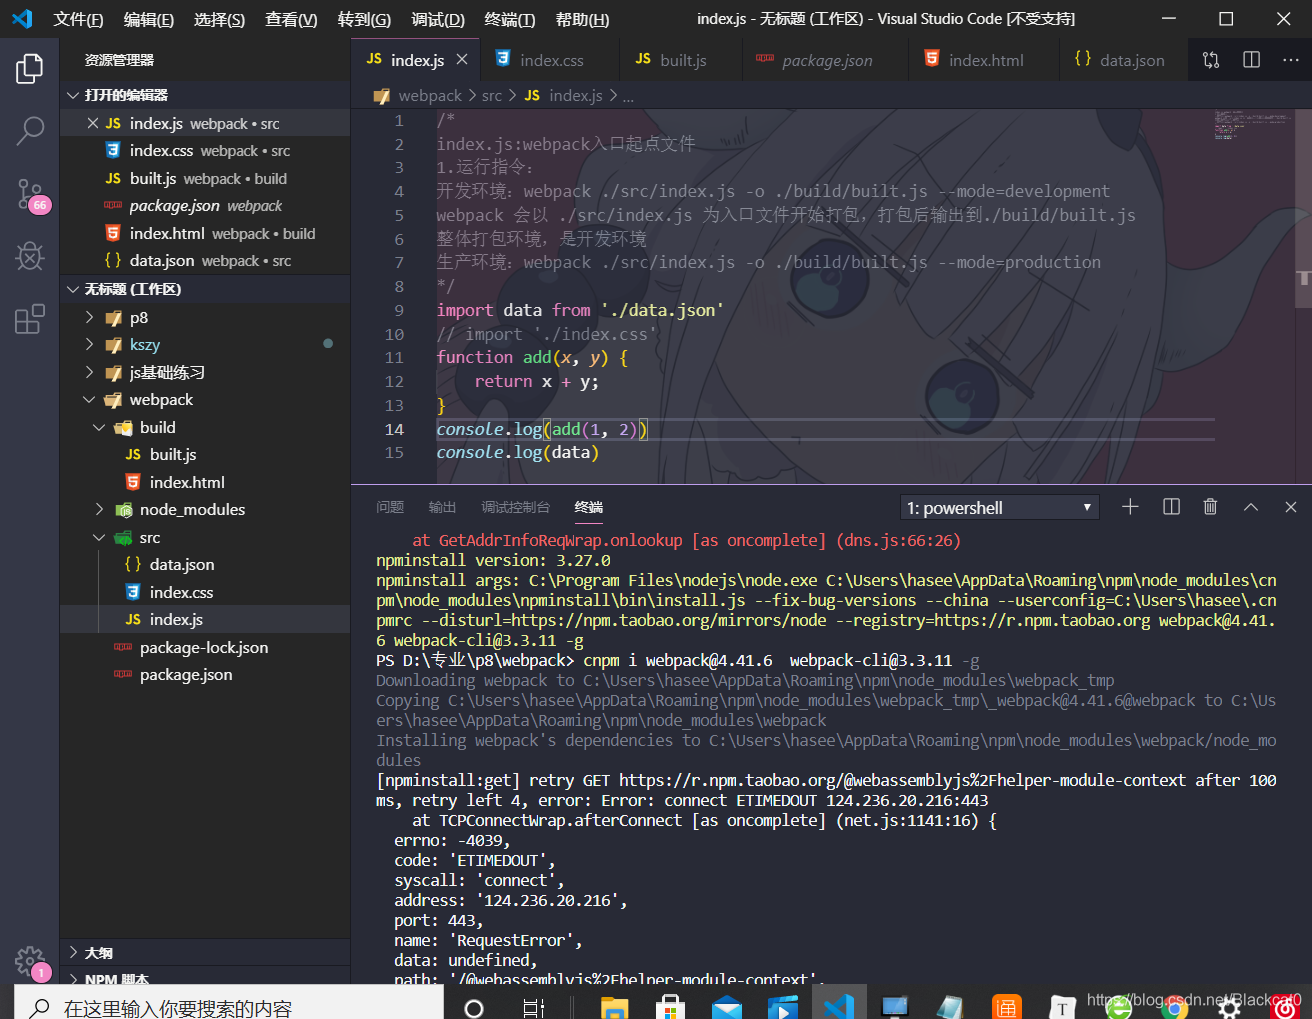Maximize the panel with the up-caret icon
The image size is (1312, 1019).
pyautogui.click(x=1250, y=507)
